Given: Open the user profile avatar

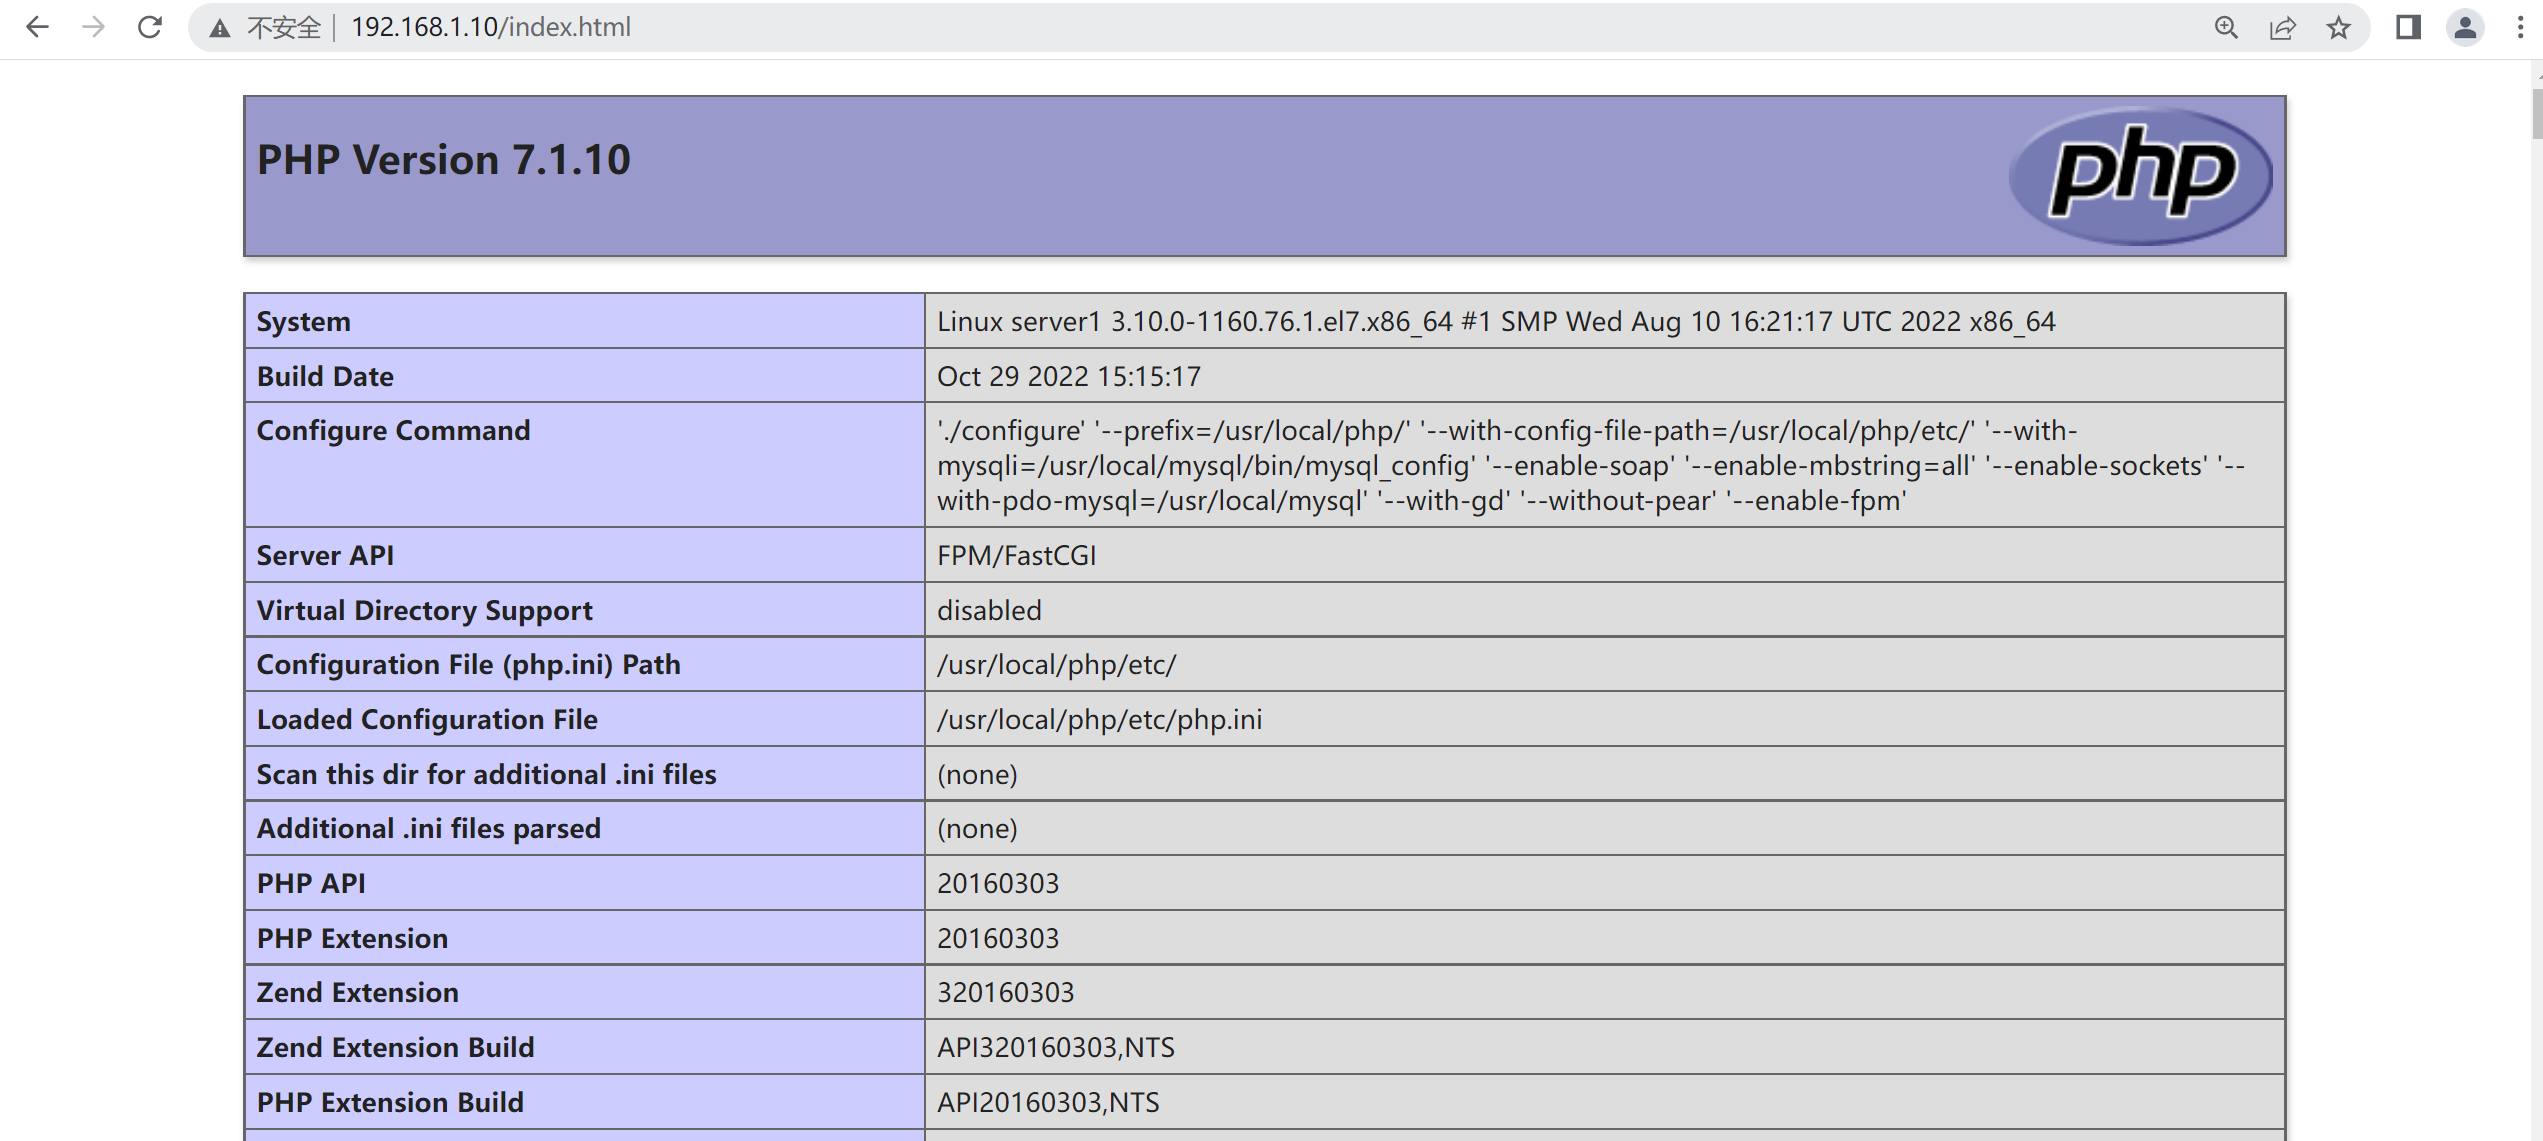Looking at the screenshot, I should 2465,27.
